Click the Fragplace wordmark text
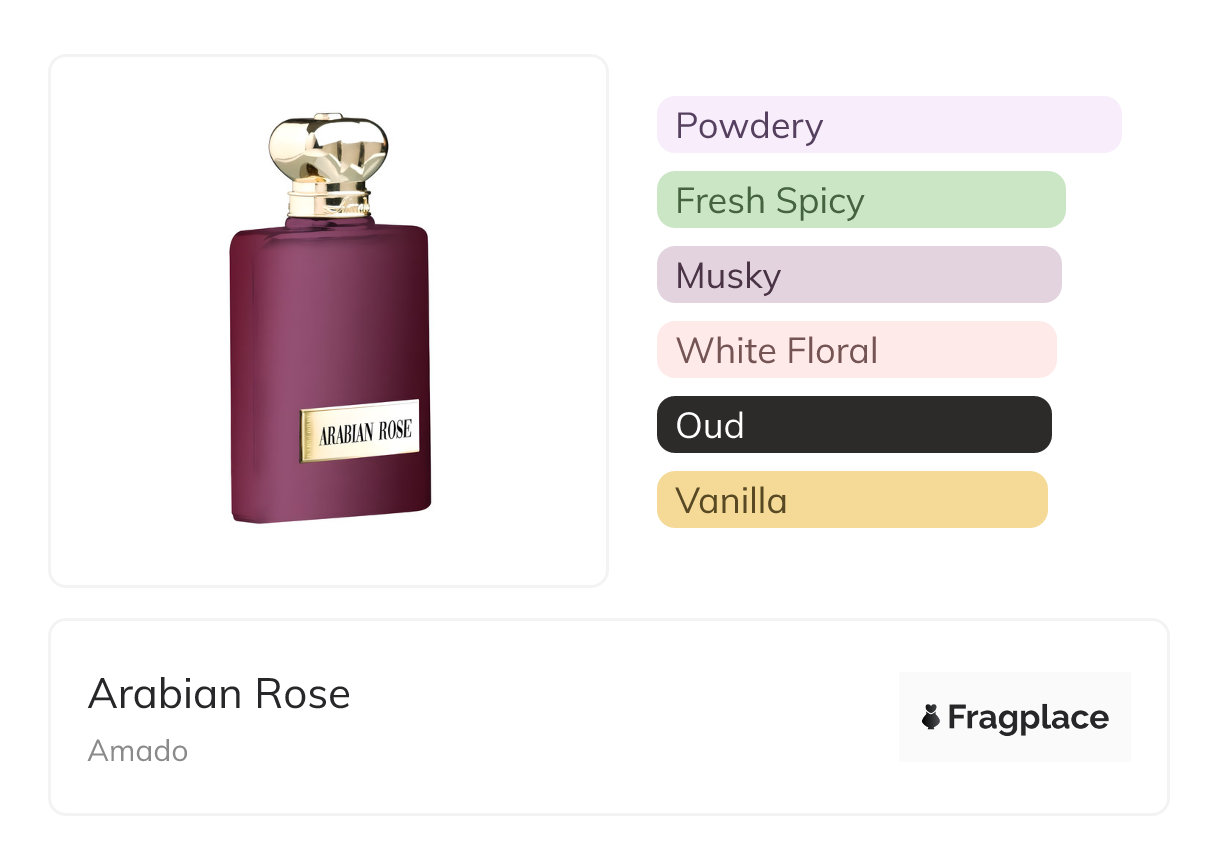1218x864 pixels. tap(1028, 717)
